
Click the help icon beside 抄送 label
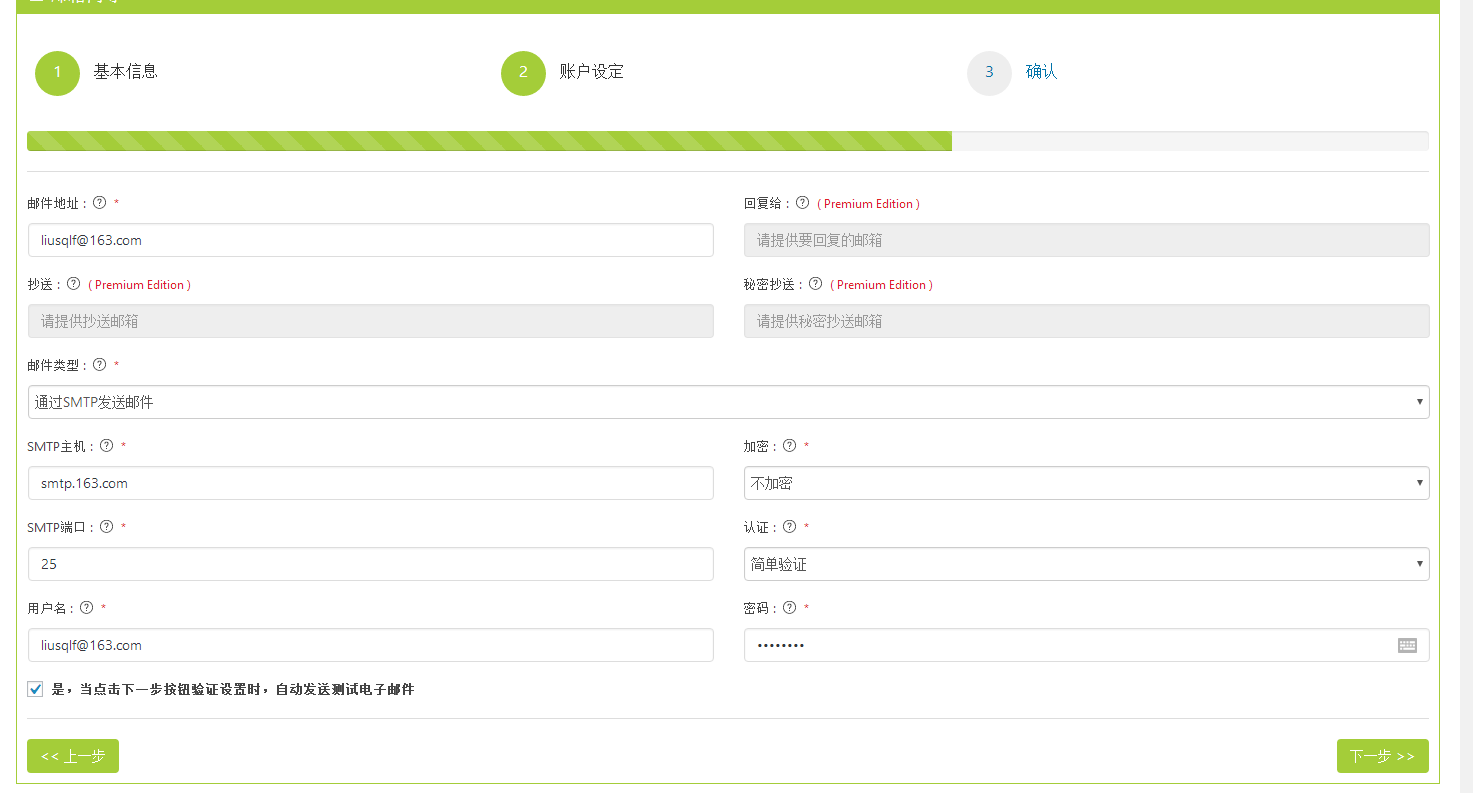point(74,284)
